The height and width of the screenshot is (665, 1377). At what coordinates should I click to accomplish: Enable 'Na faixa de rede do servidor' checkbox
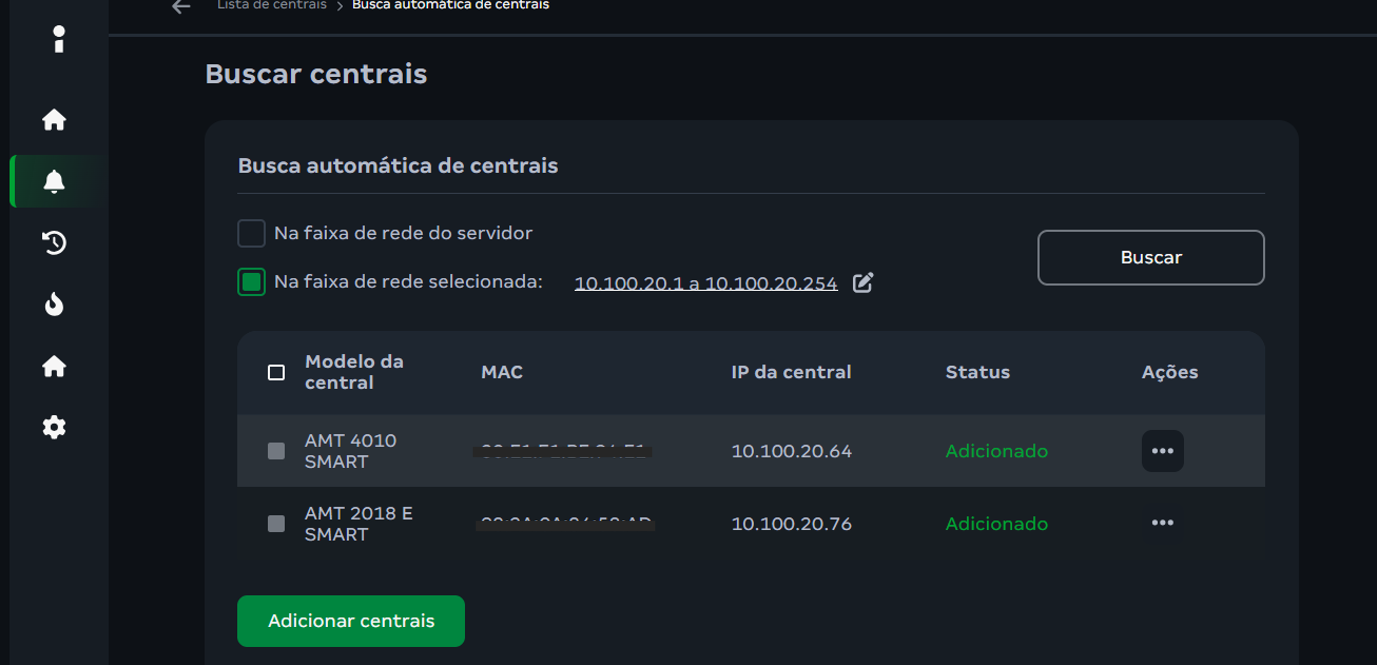click(x=251, y=233)
